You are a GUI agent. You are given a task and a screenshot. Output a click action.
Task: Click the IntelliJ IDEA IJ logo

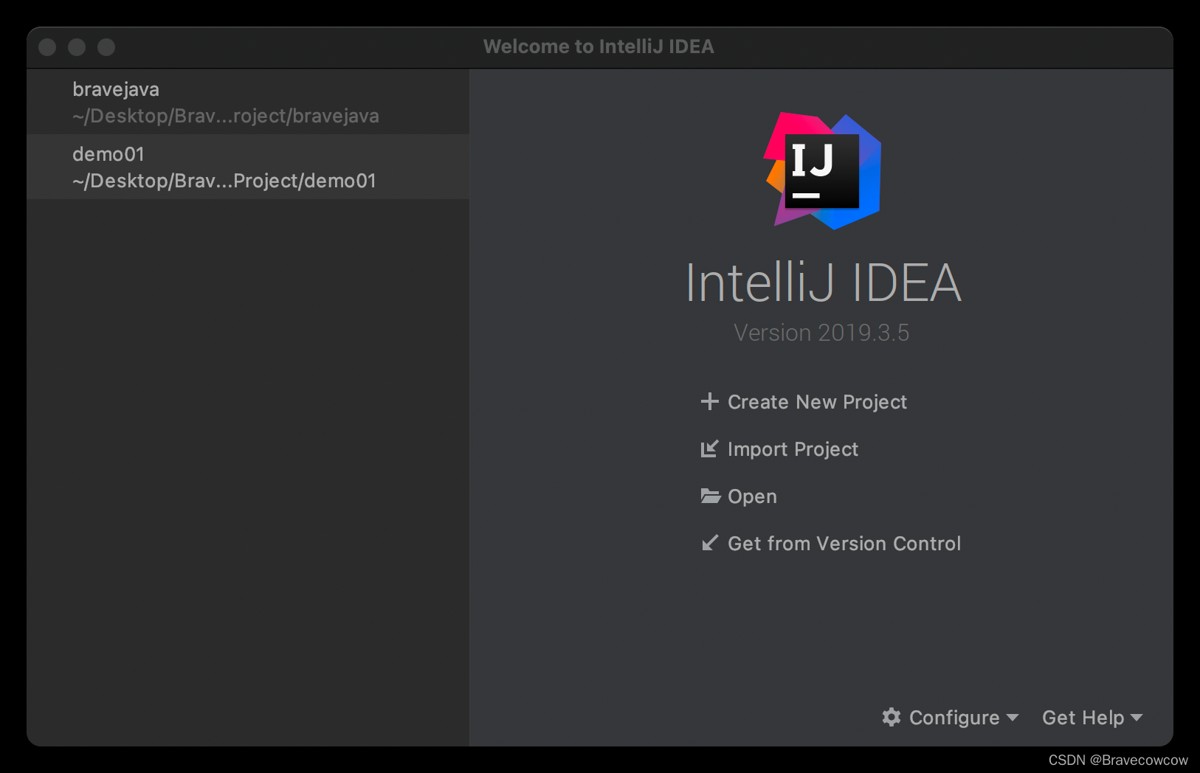pyautogui.click(x=822, y=171)
